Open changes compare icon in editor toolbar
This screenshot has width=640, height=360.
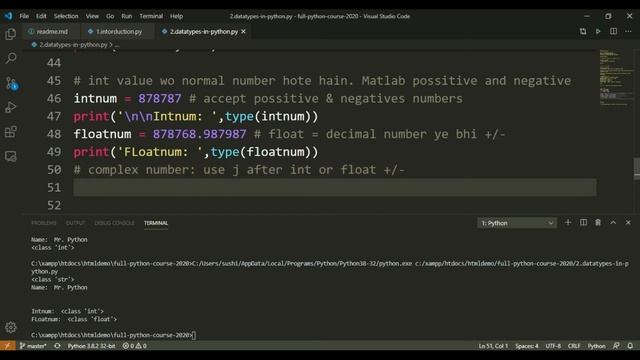click(x=583, y=31)
